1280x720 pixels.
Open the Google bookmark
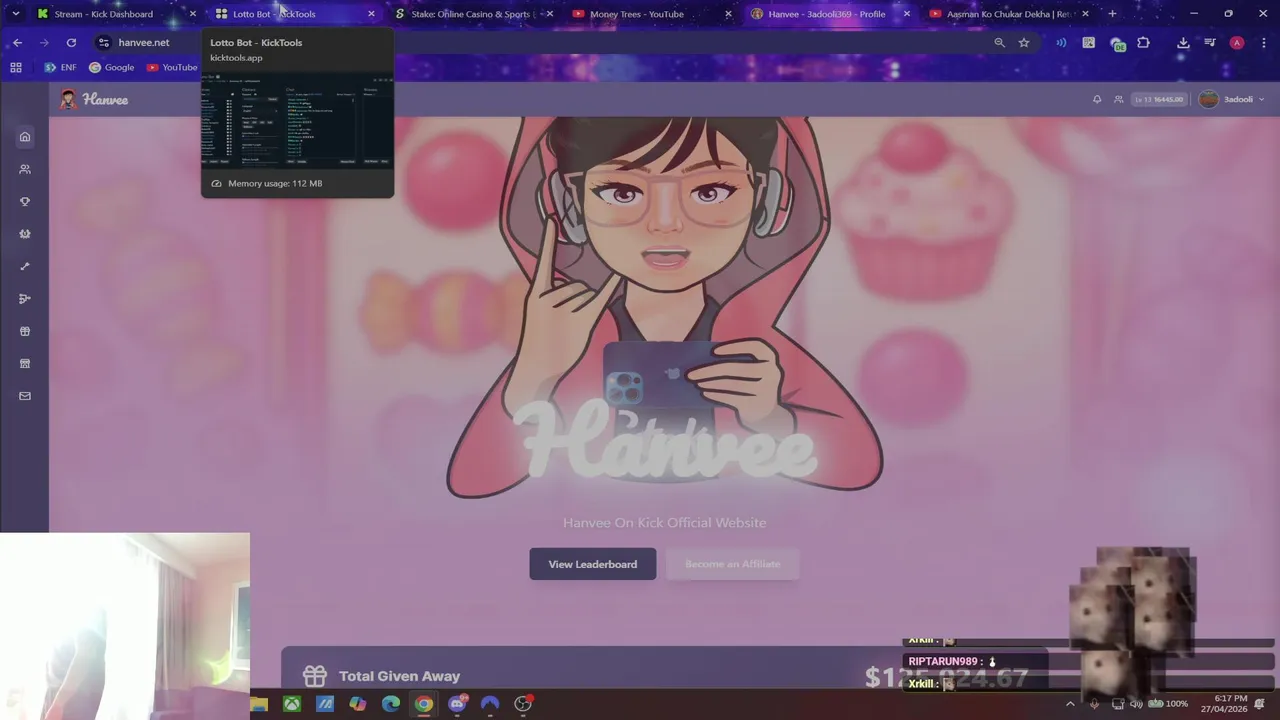111,67
